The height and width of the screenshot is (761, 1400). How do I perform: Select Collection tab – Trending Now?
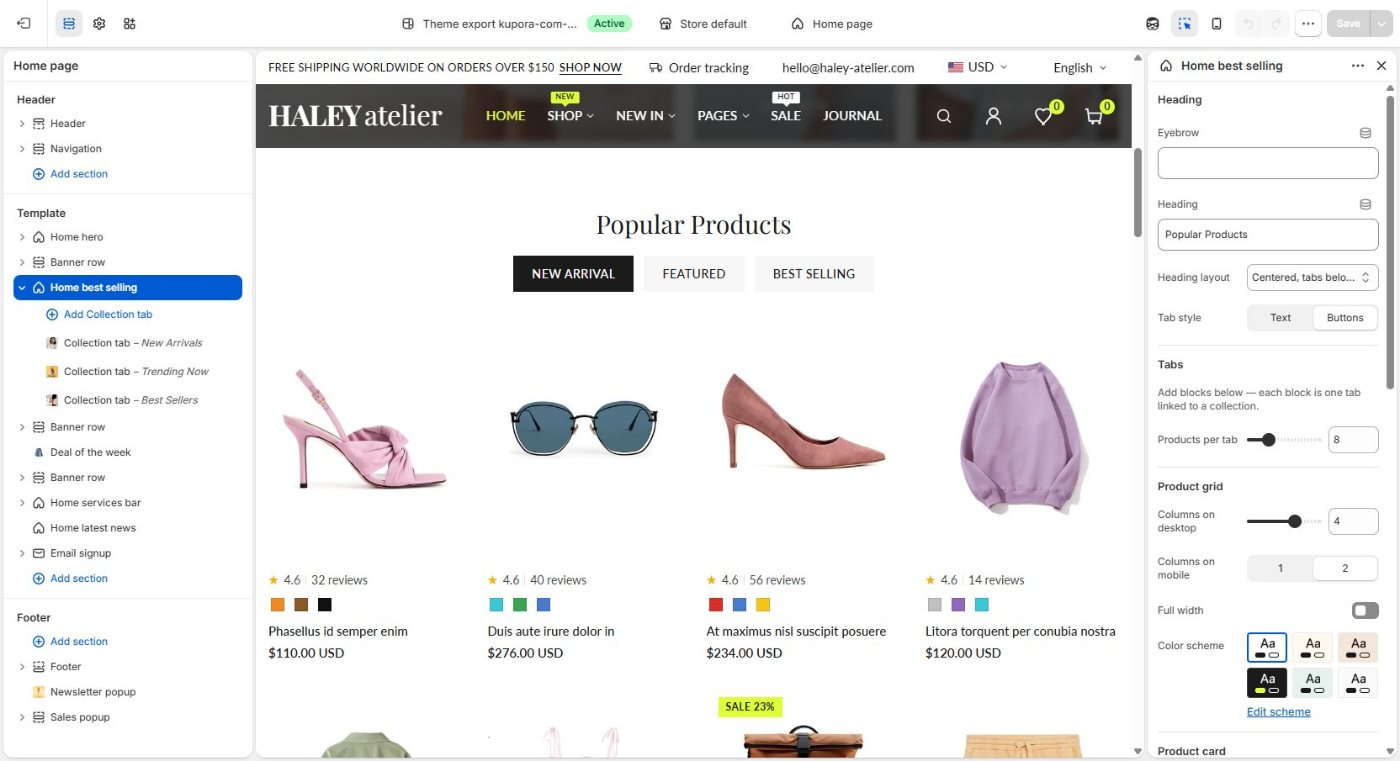127,371
